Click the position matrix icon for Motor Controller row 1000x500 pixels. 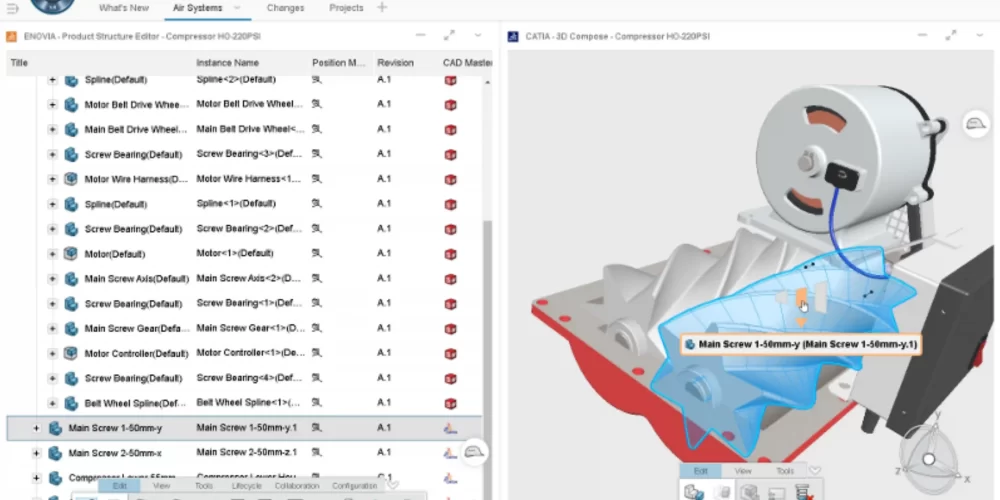pos(317,353)
